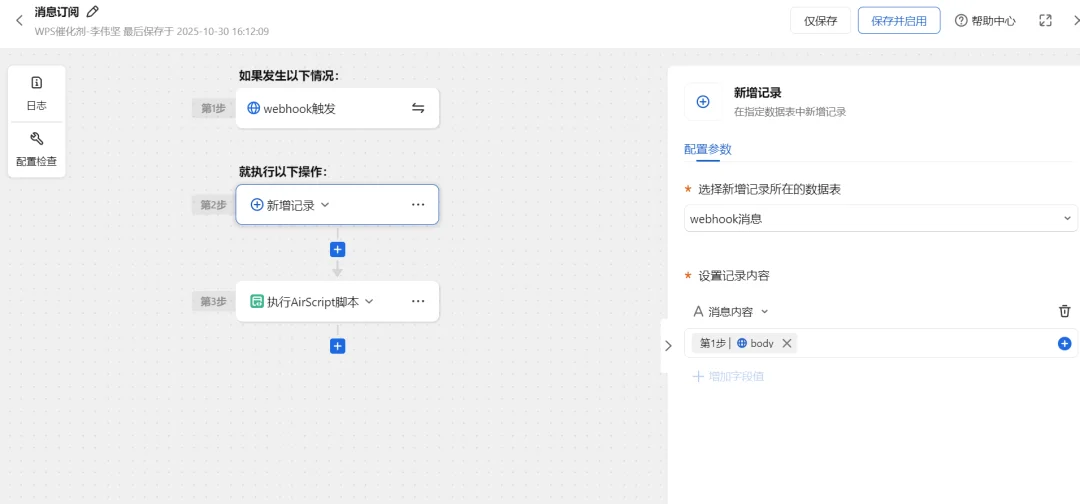1080x504 pixels.
Task: Switch to the 配置参数 tab
Action: (707, 149)
